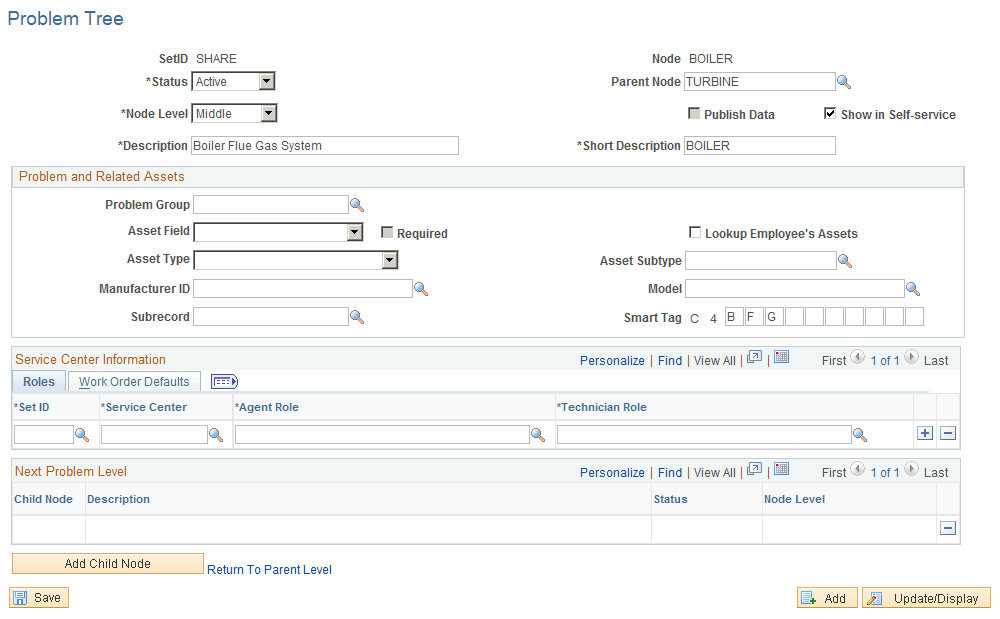
Task: Click the Description field input
Action: click(325, 145)
